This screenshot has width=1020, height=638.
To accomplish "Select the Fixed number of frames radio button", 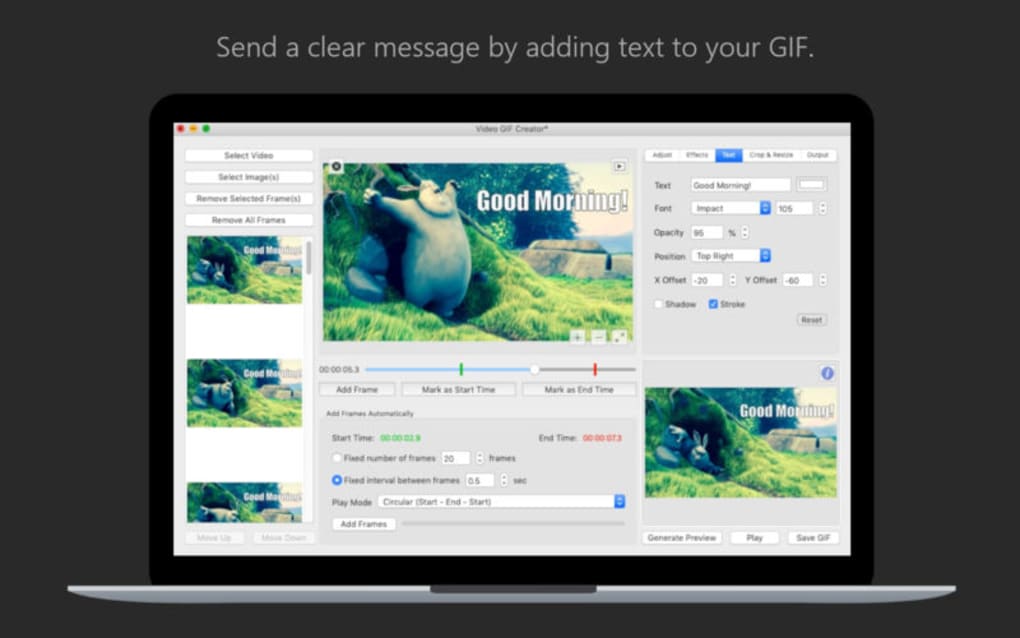I will pyautogui.click(x=335, y=458).
